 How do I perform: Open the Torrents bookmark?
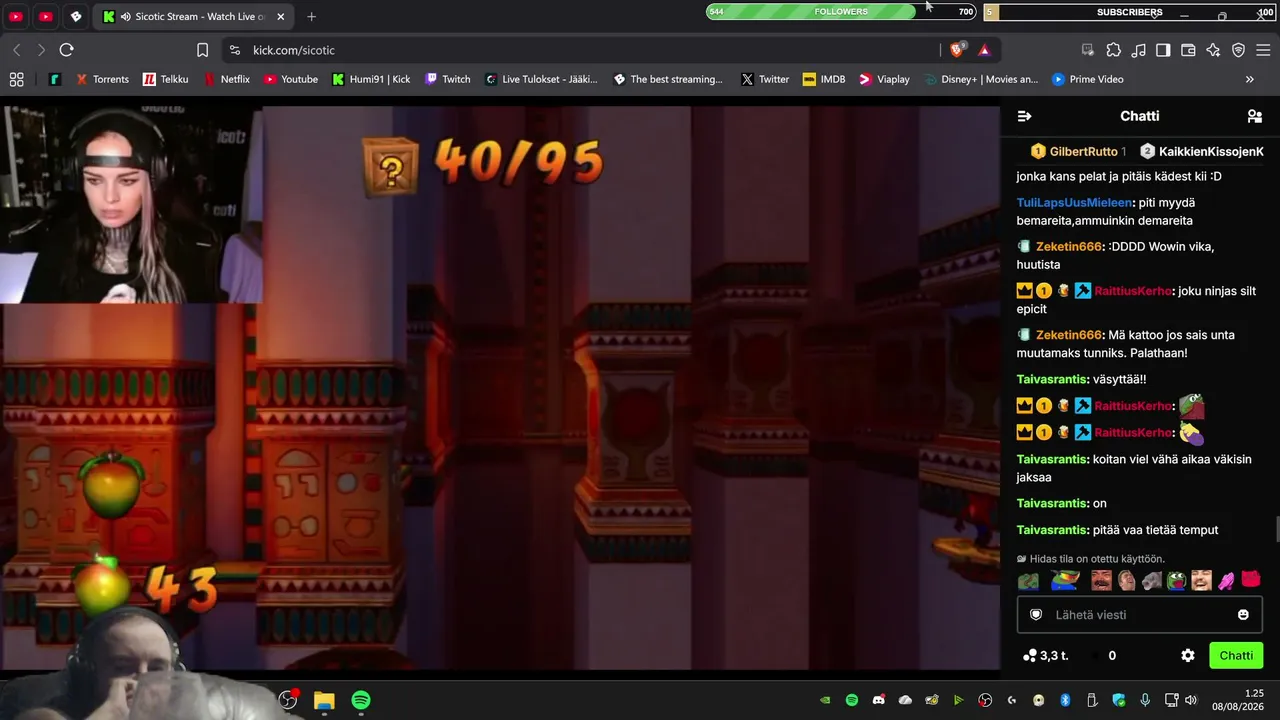point(101,79)
